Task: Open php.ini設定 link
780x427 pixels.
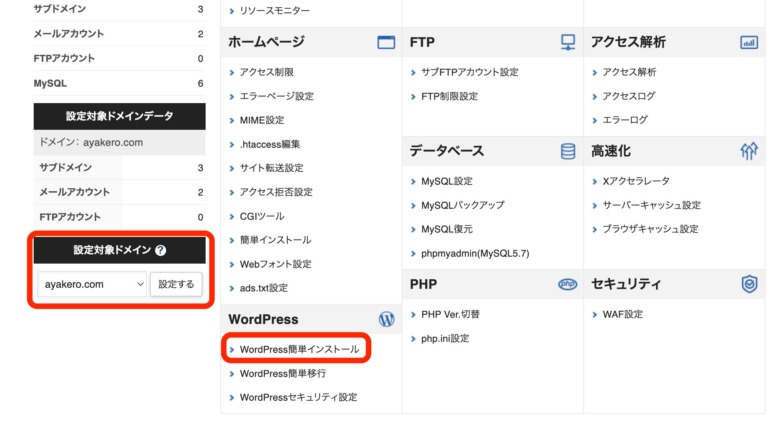Action: click(x=445, y=338)
